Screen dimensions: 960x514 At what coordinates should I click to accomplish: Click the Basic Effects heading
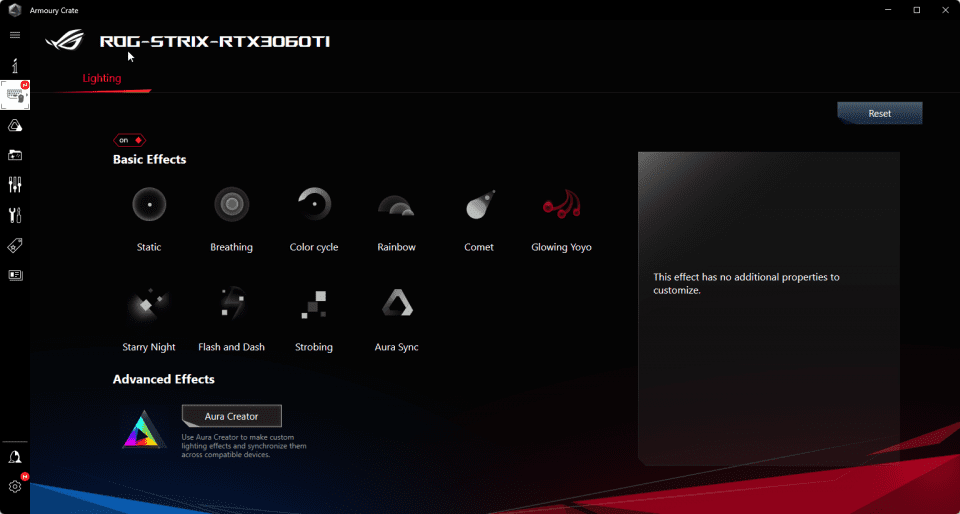pos(149,160)
